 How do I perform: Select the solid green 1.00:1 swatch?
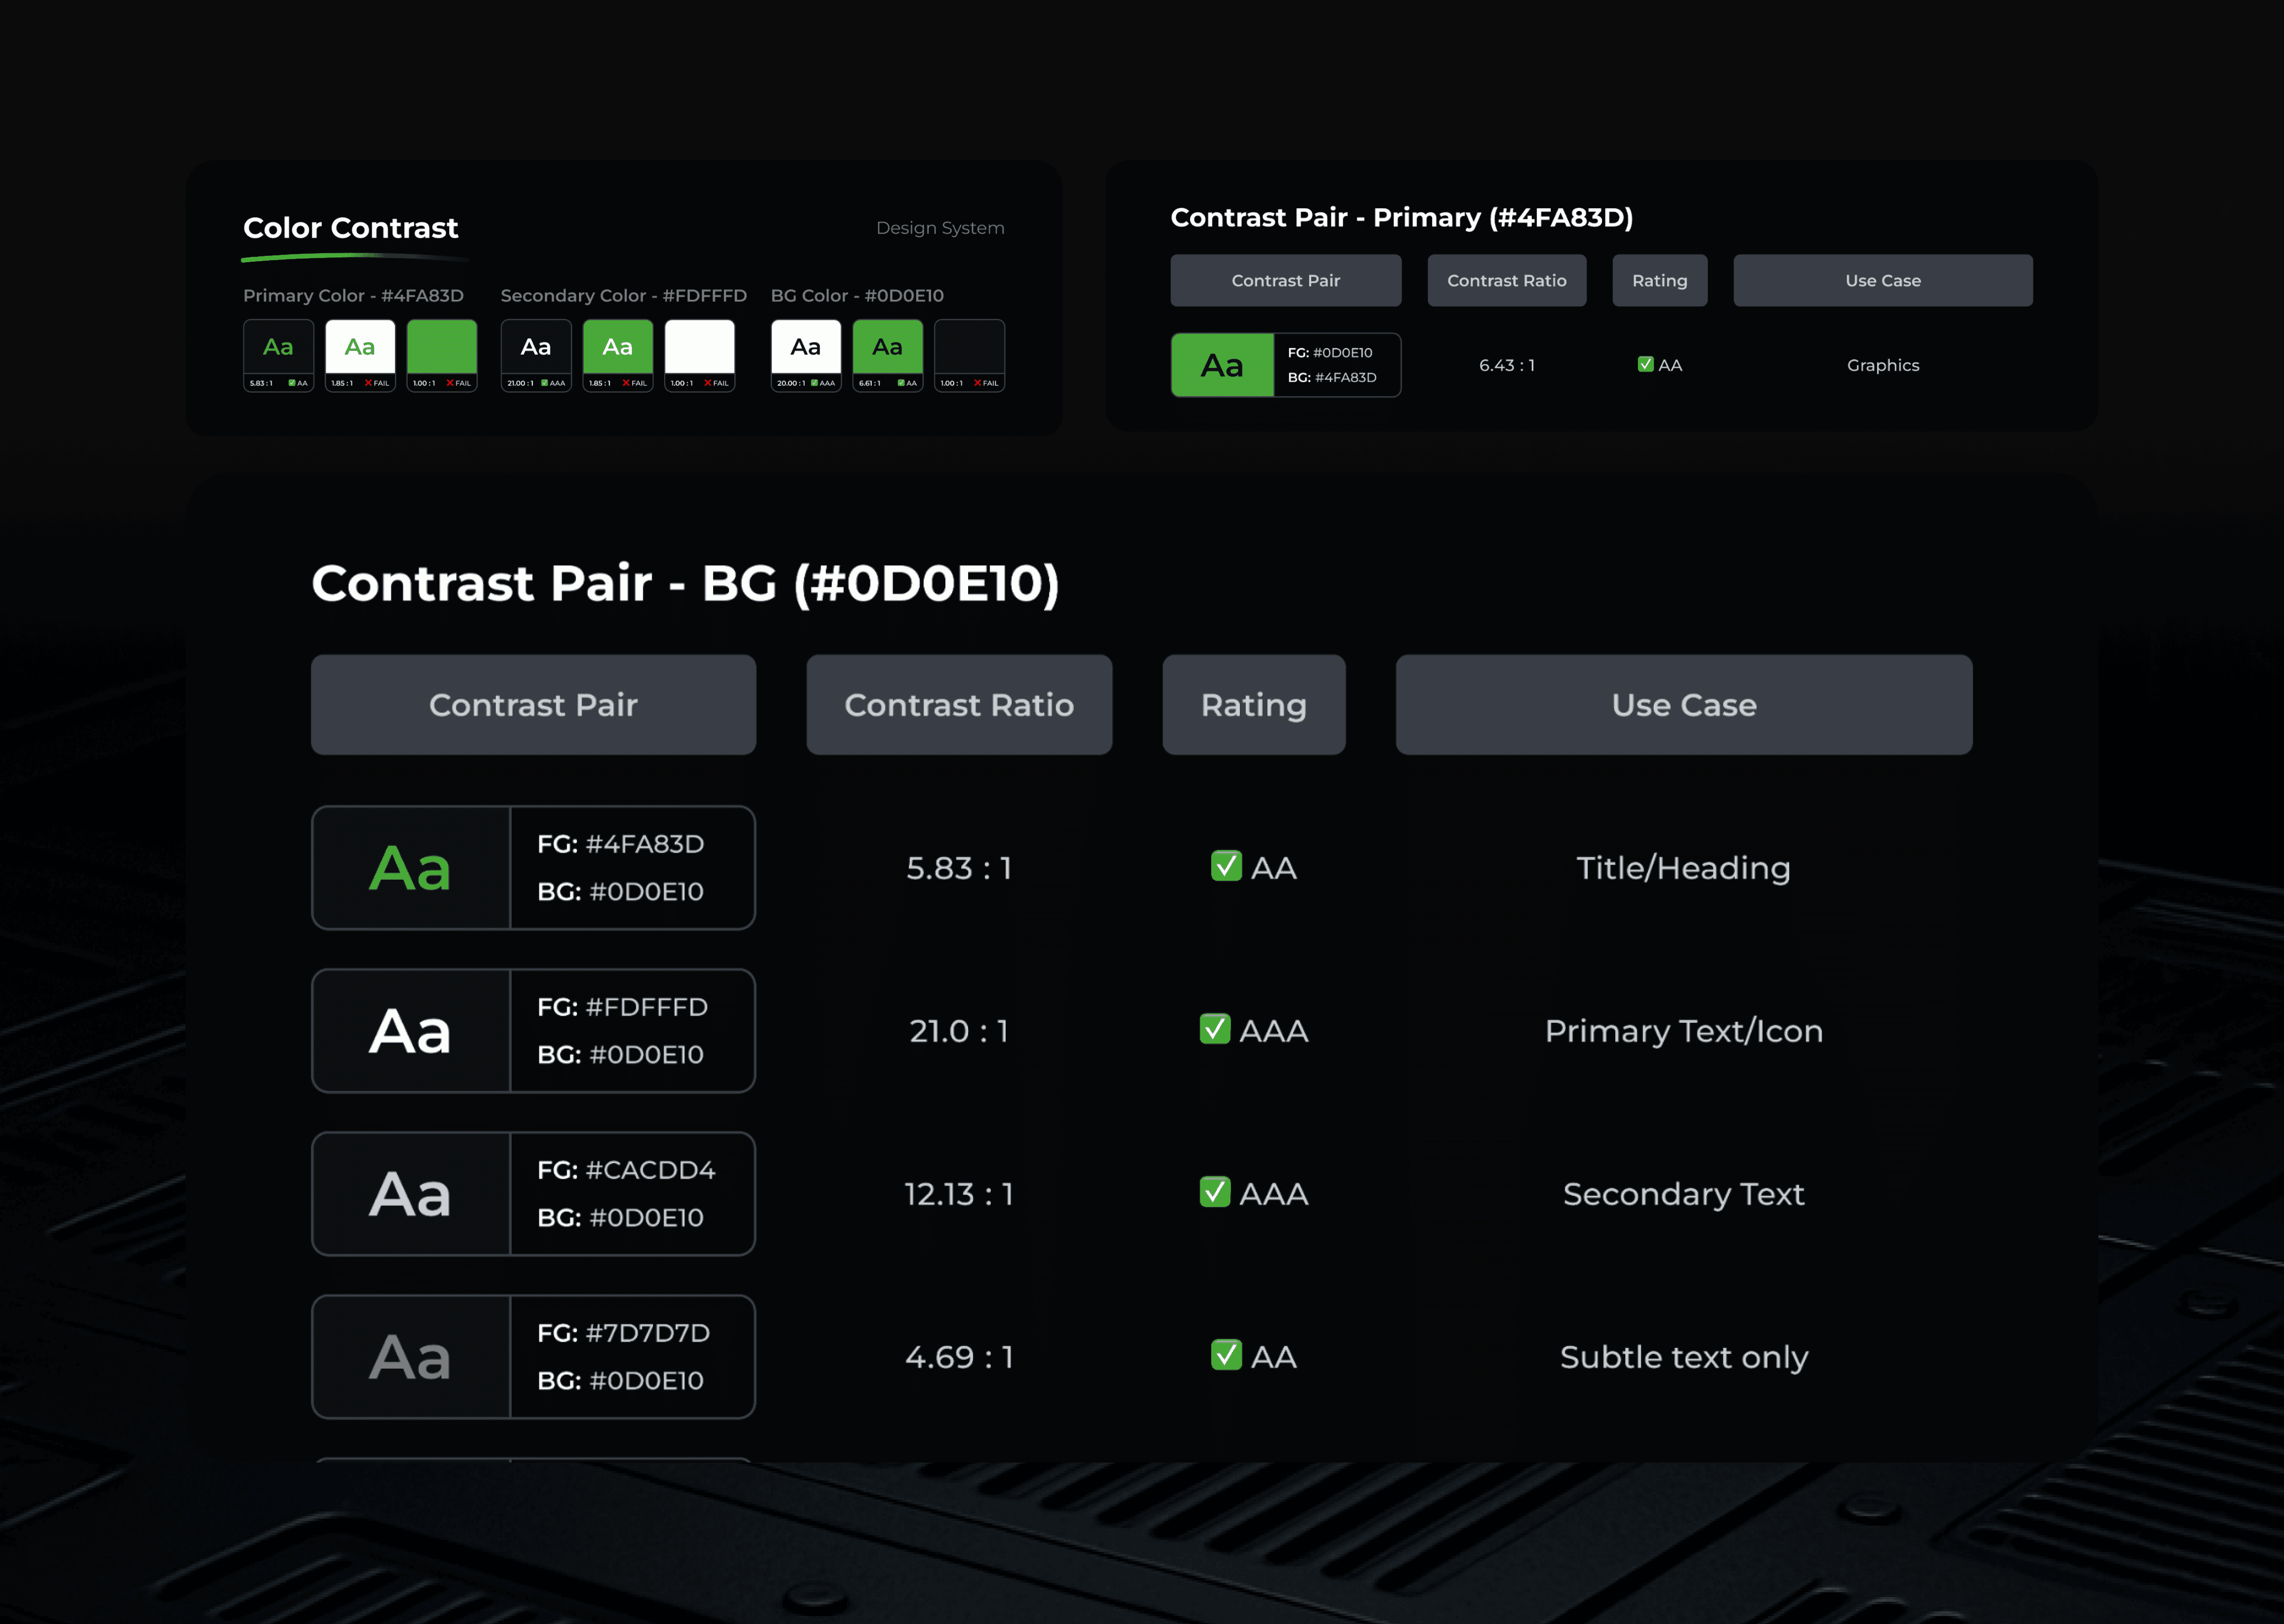[442, 347]
